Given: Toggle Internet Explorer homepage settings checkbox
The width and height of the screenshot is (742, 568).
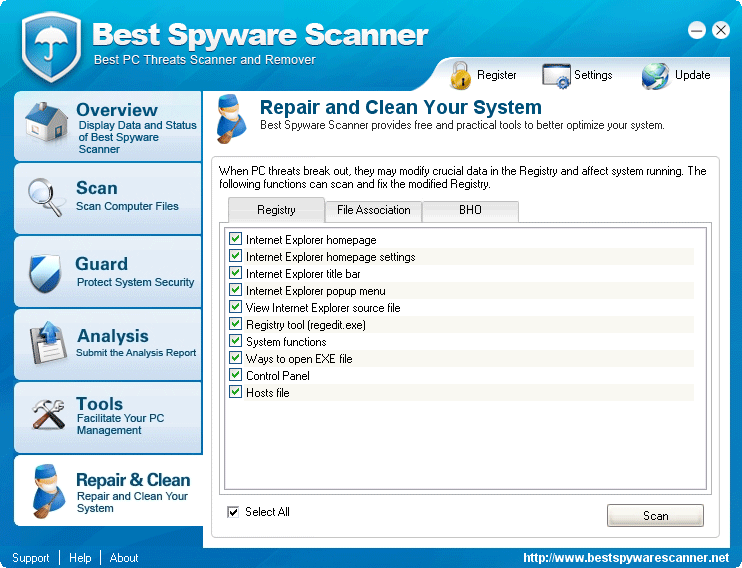Looking at the screenshot, I should pyautogui.click(x=235, y=256).
